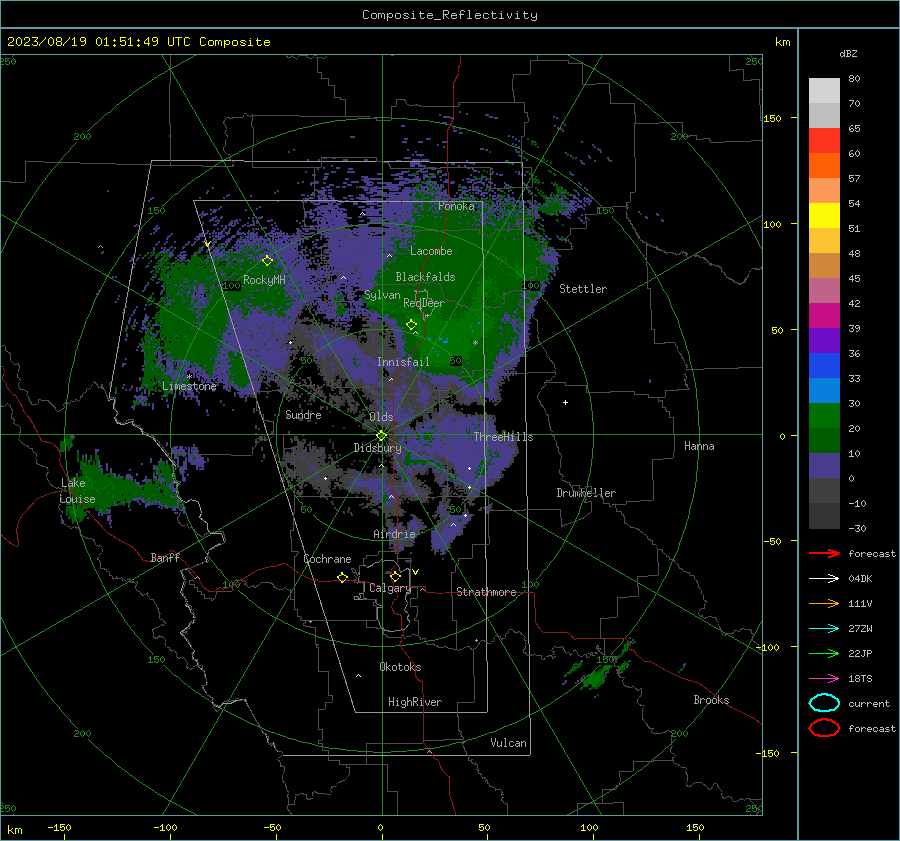This screenshot has height=841, width=900.
Task: Click the -100 tick on bottom axis
Action: (165, 827)
